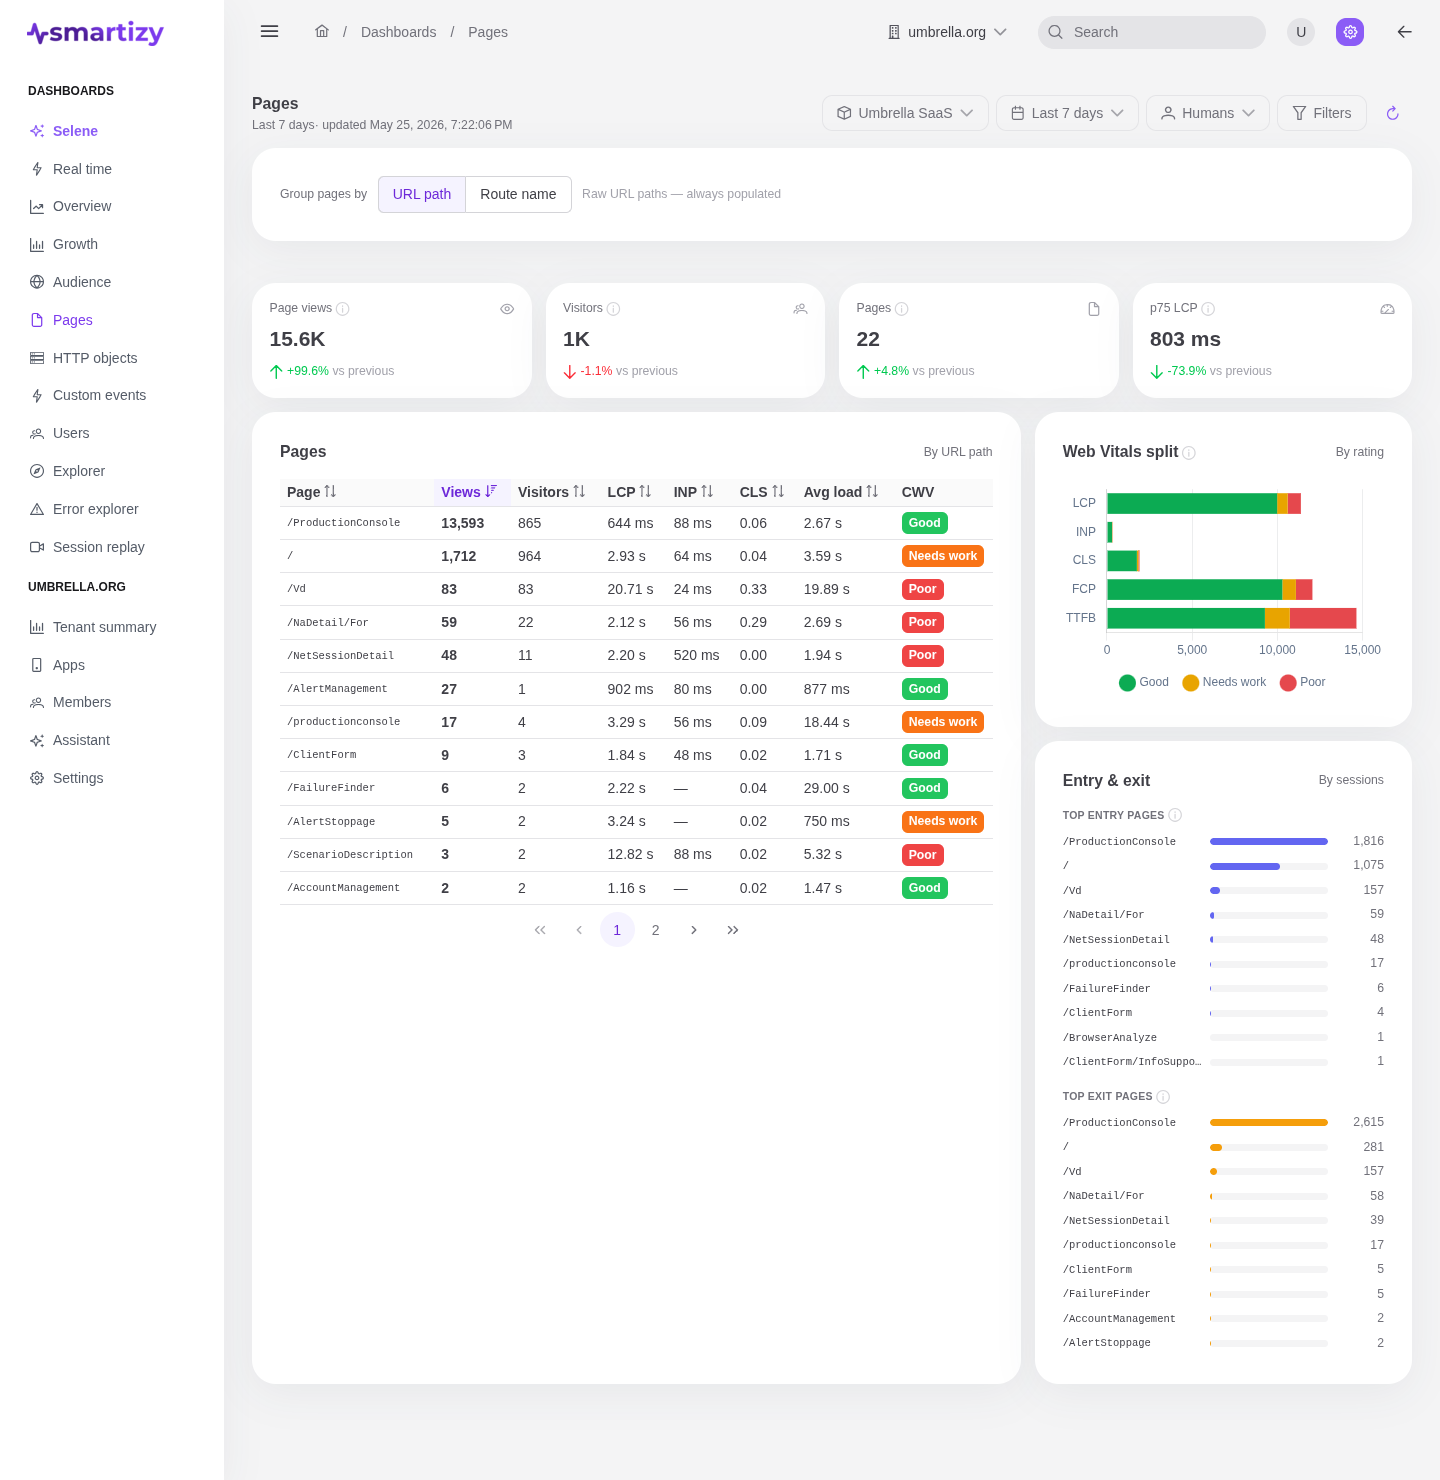Image resolution: width=1440 pixels, height=1480 pixels.
Task: Click /ProductionConsole row in Pages table
Action: point(636,523)
